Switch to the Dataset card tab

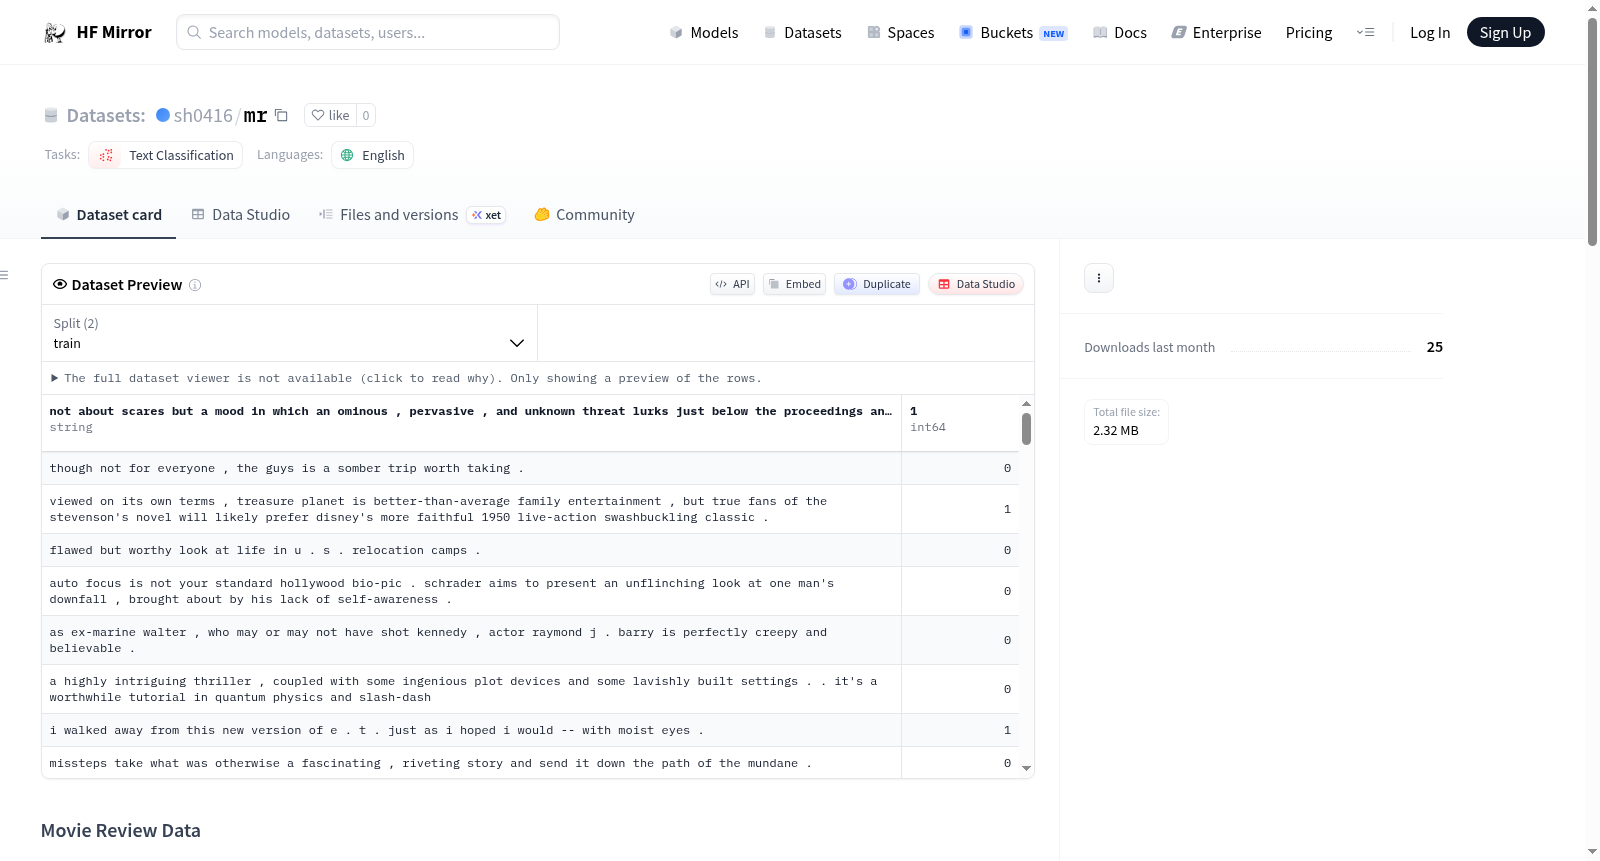[108, 214]
